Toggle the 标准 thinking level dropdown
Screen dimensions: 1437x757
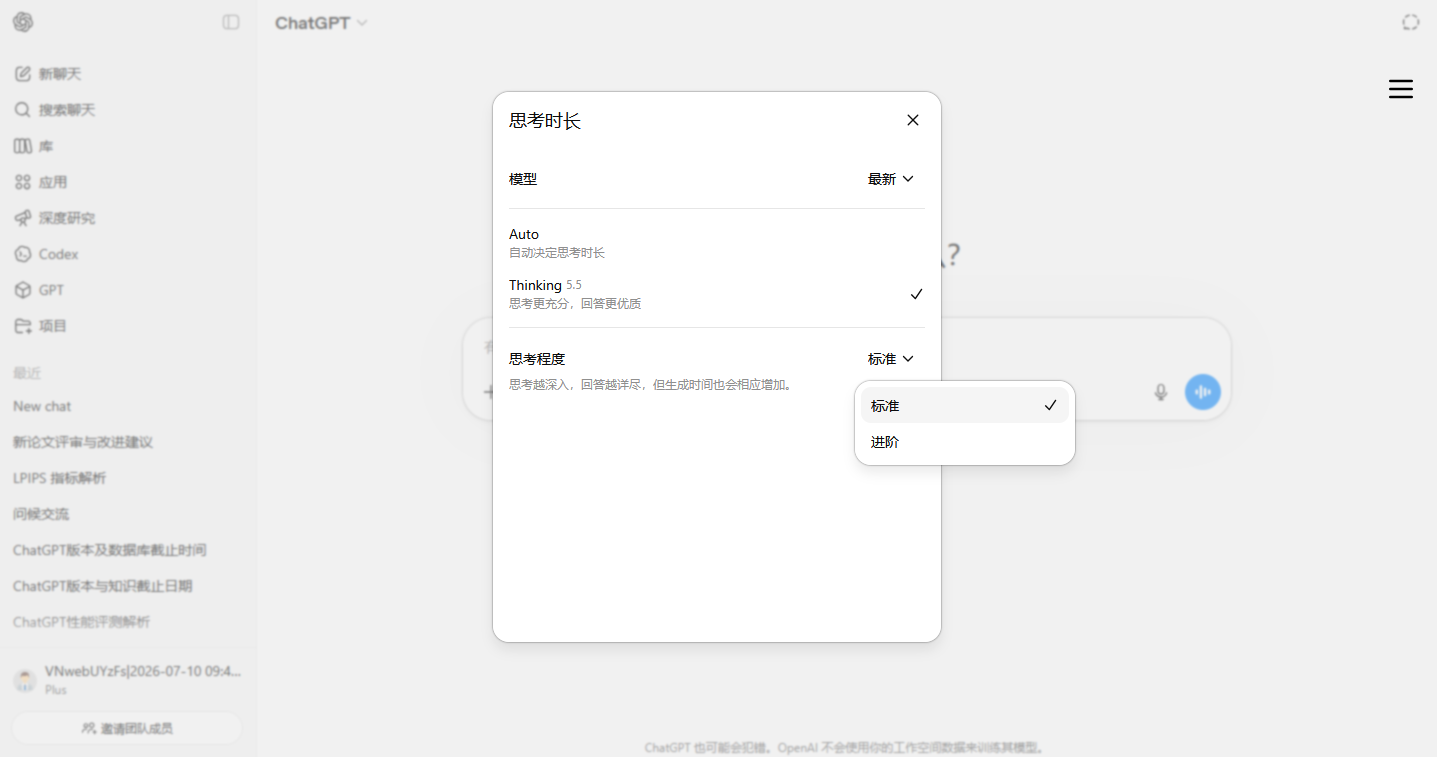coord(890,359)
